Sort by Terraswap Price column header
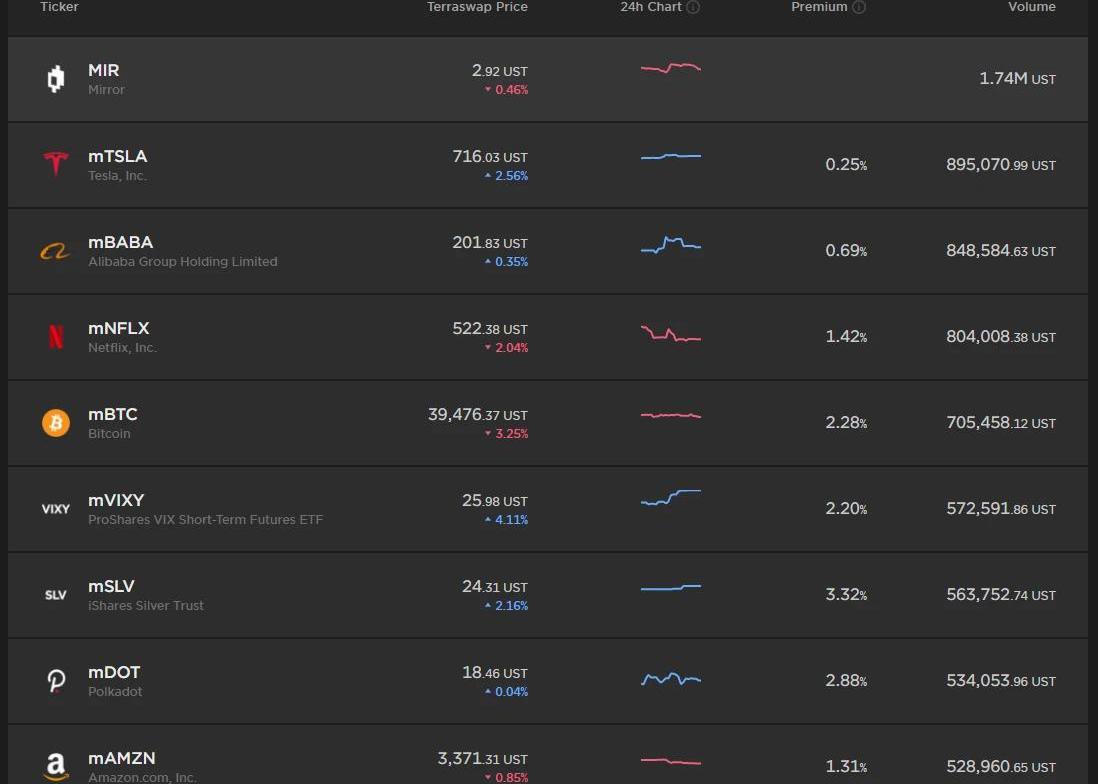1098x784 pixels. pyautogui.click(x=477, y=7)
